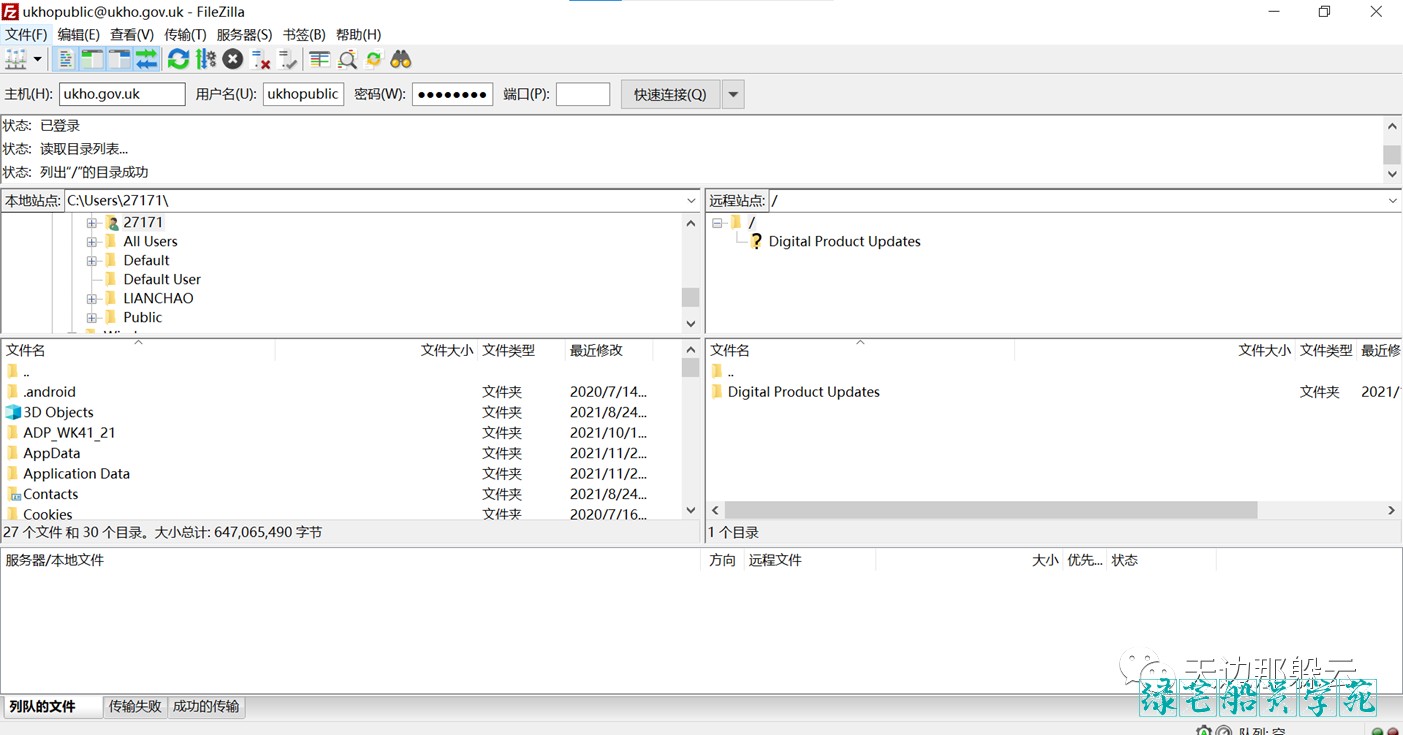
Task: Click the 用户名 username field
Action: 304,94
